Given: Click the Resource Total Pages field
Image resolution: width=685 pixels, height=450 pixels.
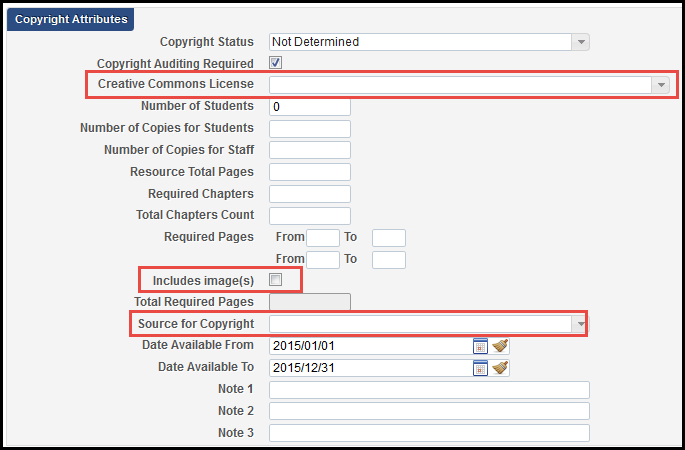Looking at the screenshot, I should point(310,172).
